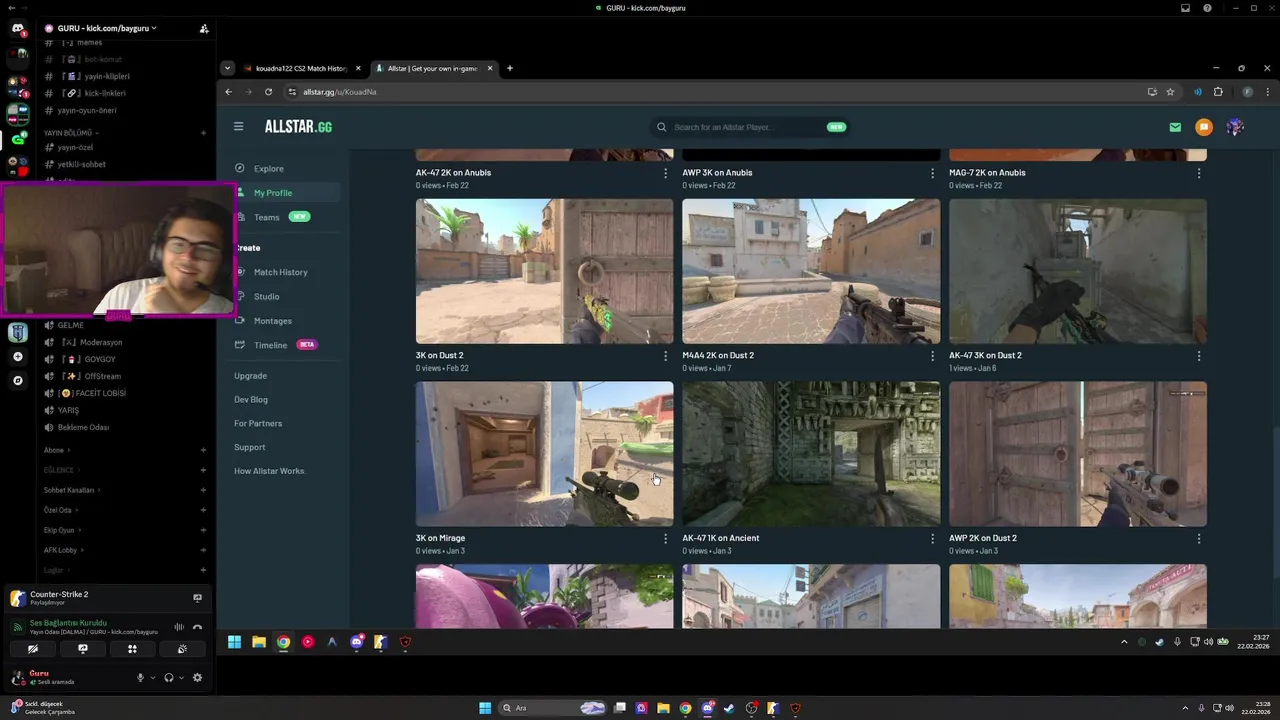Reload the allstar.gg page
This screenshot has height=720, width=1280.
click(x=268, y=92)
